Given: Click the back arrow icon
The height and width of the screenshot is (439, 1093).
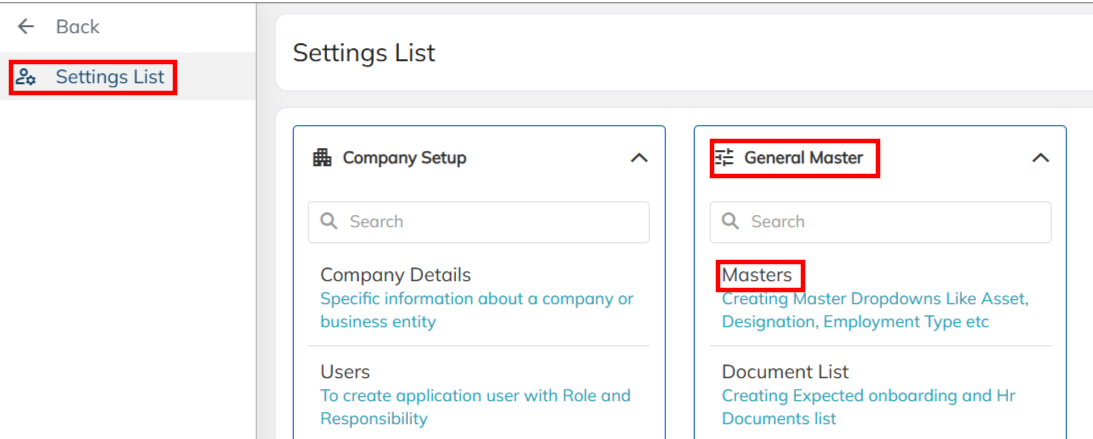Looking at the screenshot, I should click(26, 27).
